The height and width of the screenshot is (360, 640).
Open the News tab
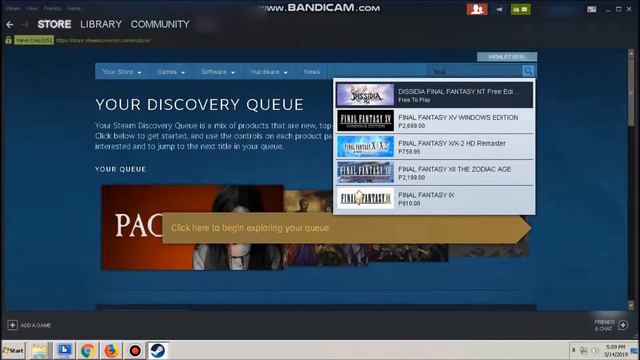(311, 71)
